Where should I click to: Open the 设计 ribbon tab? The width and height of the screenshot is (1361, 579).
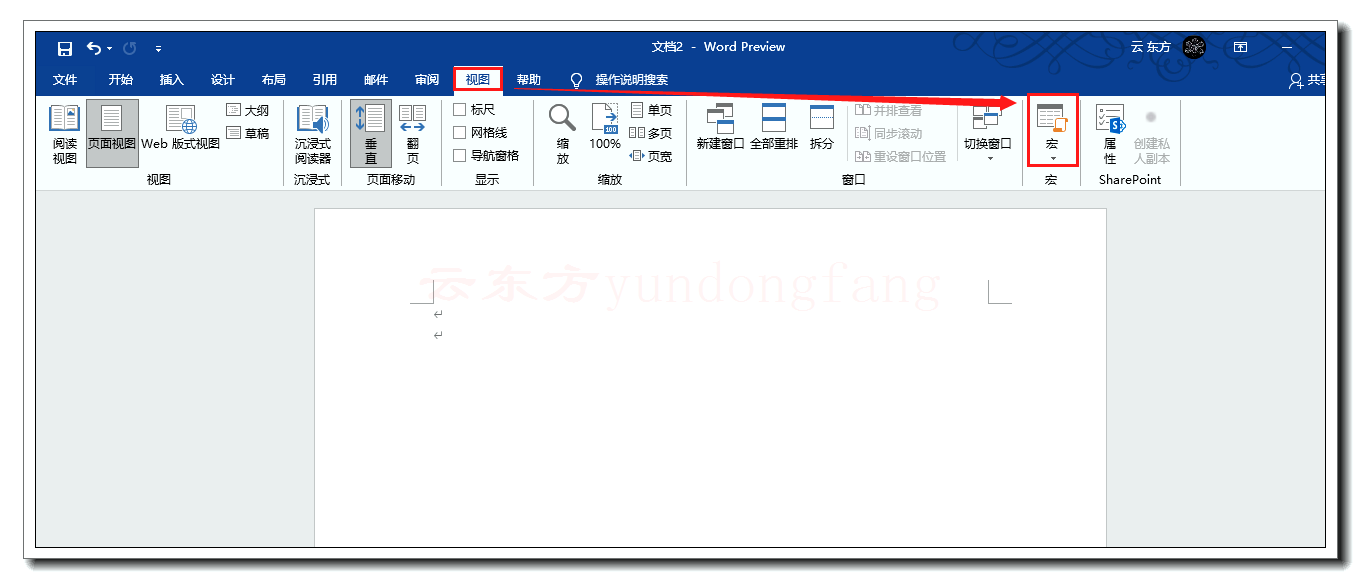pos(223,80)
